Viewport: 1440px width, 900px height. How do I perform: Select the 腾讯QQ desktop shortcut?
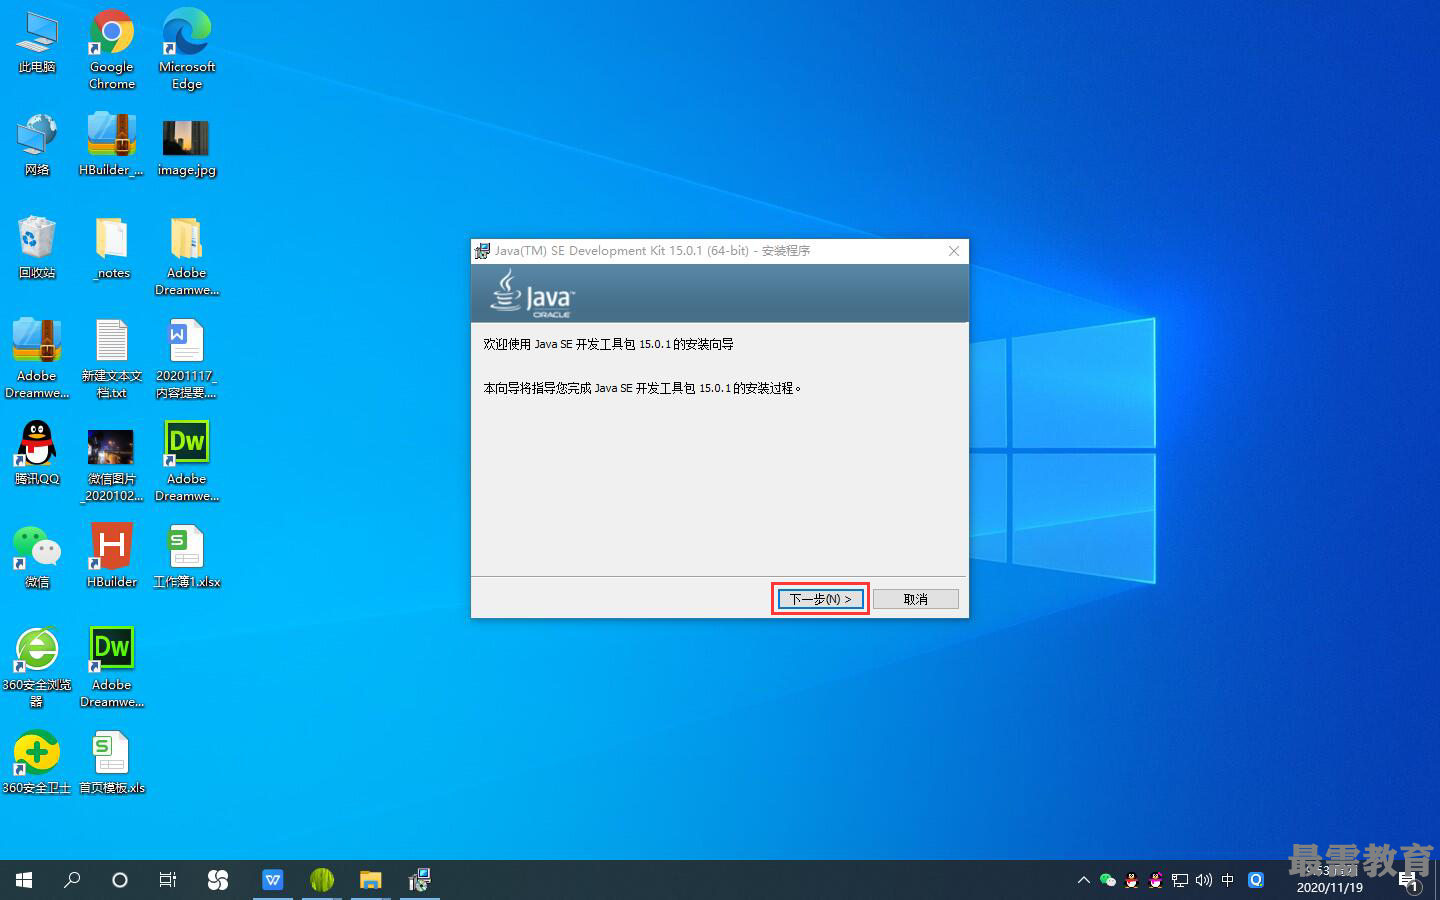[x=37, y=454]
